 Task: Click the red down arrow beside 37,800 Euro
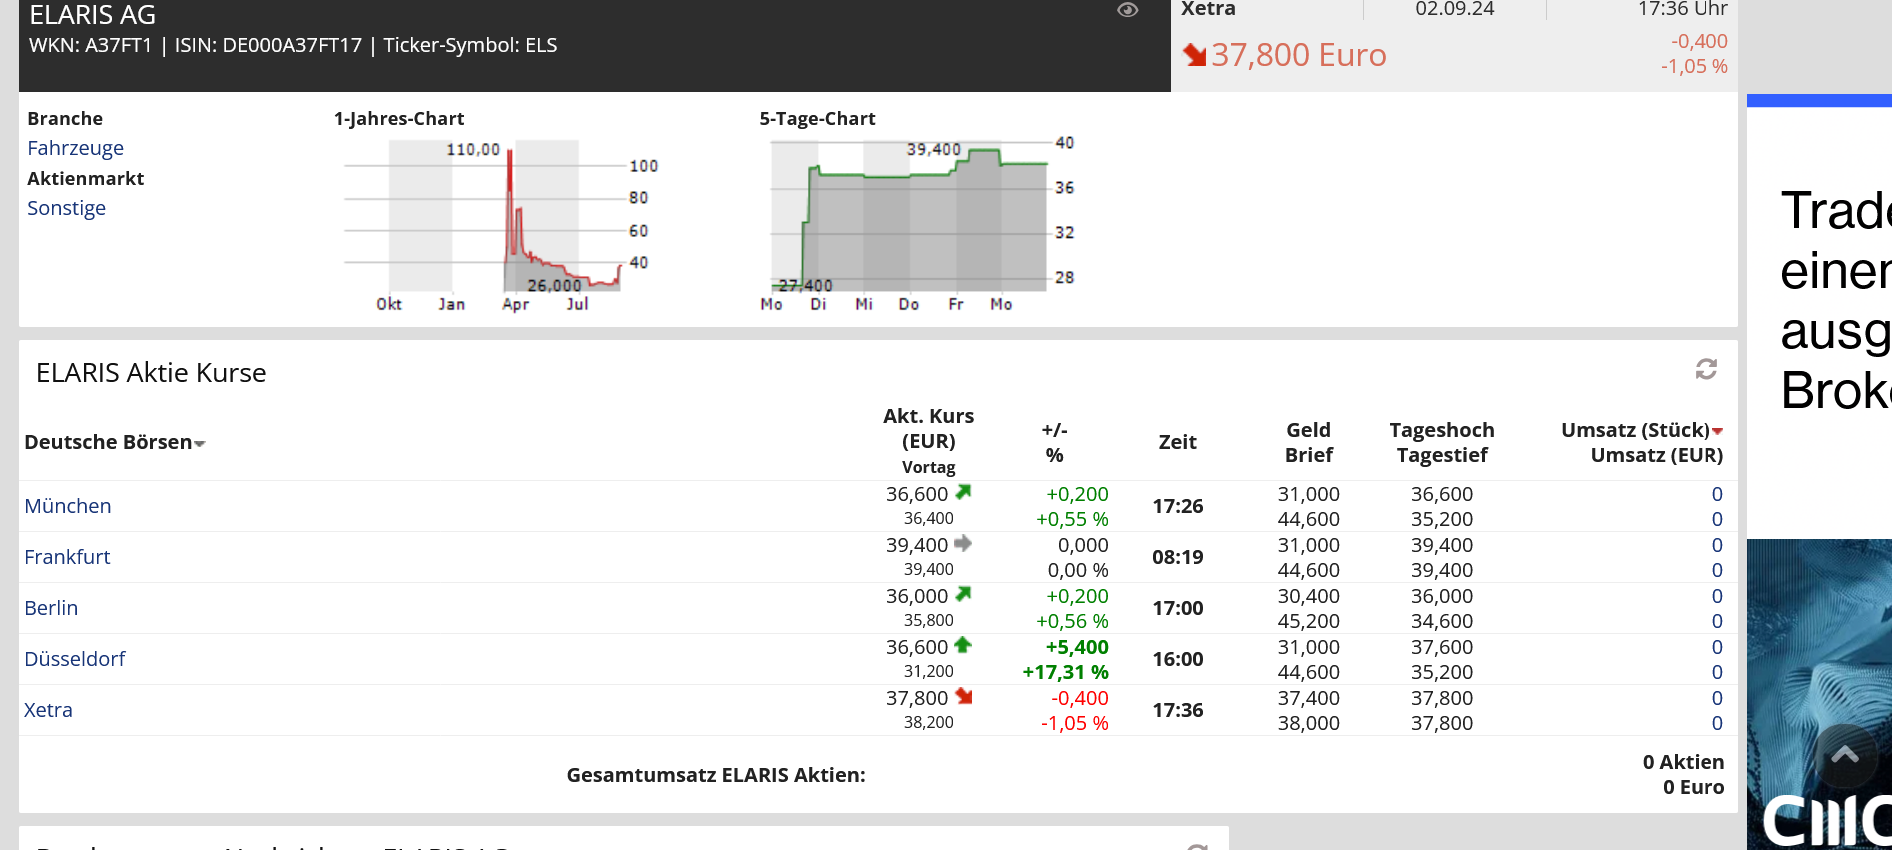tap(1194, 55)
